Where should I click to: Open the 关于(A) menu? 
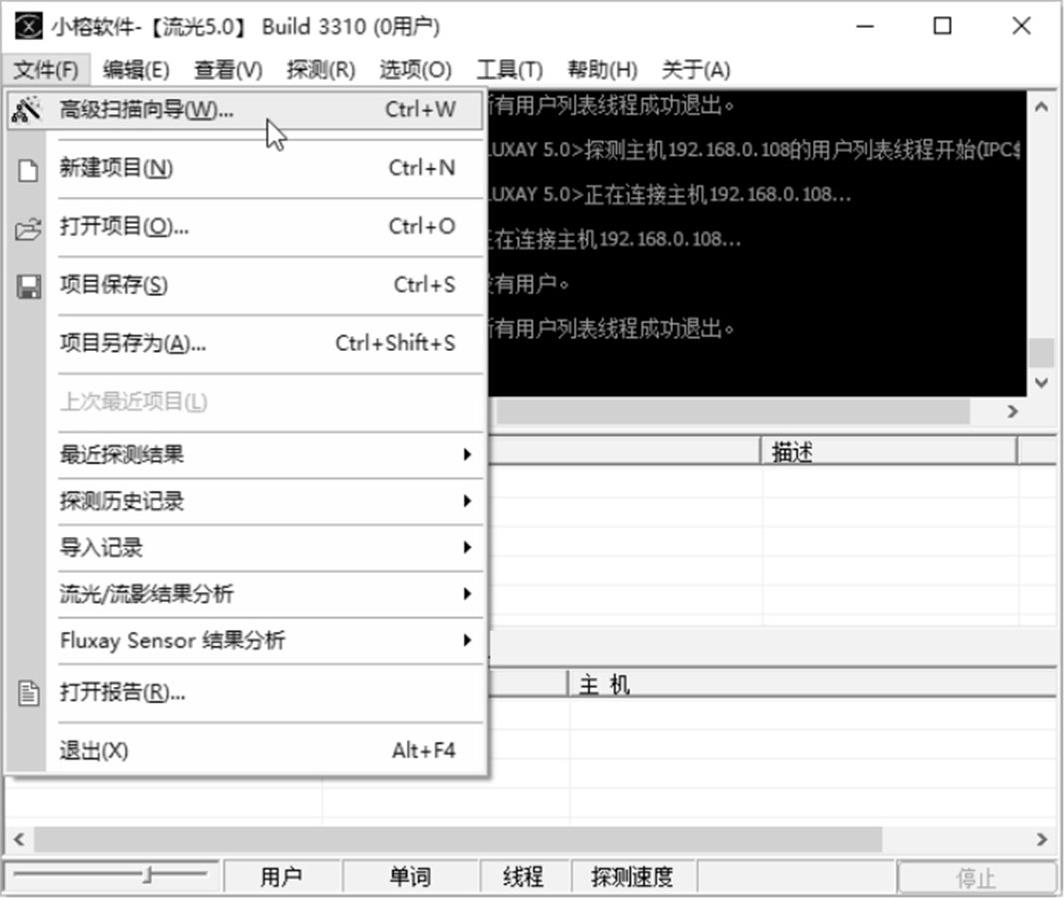(x=696, y=69)
